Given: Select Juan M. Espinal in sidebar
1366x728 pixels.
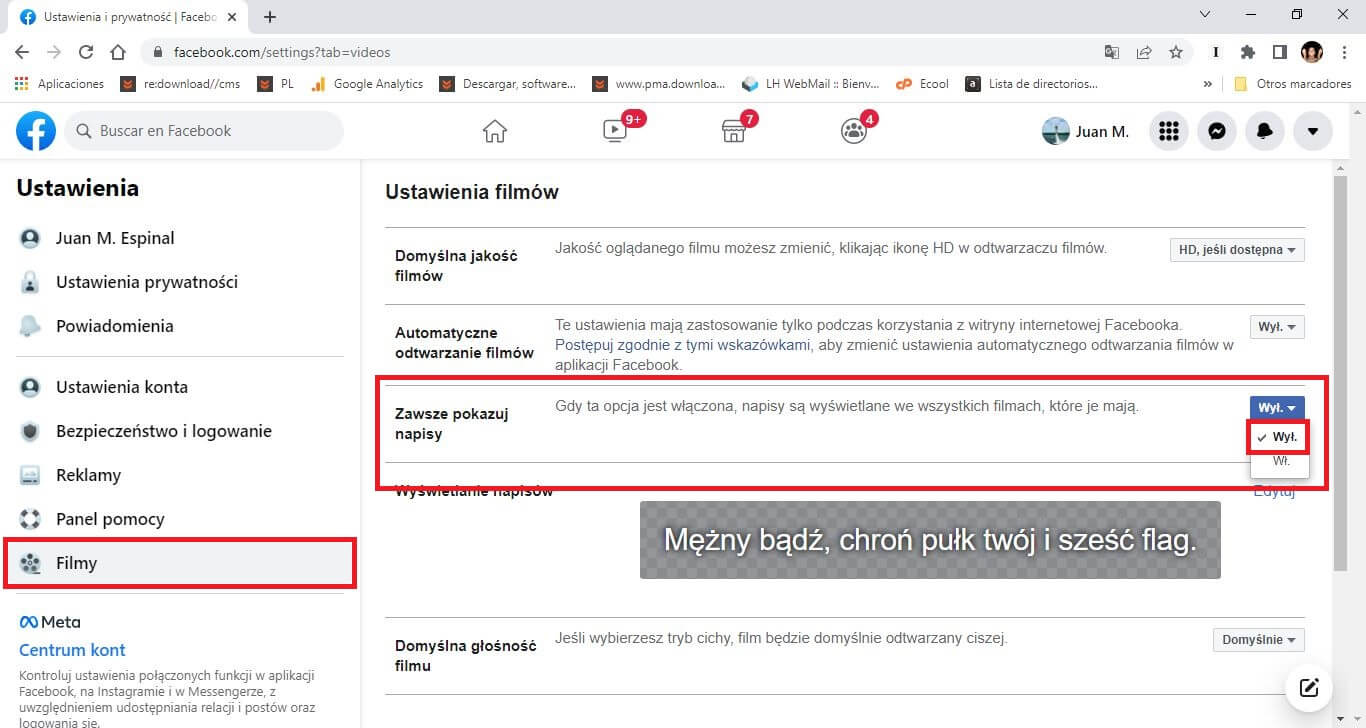Looking at the screenshot, I should tap(180, 238).
